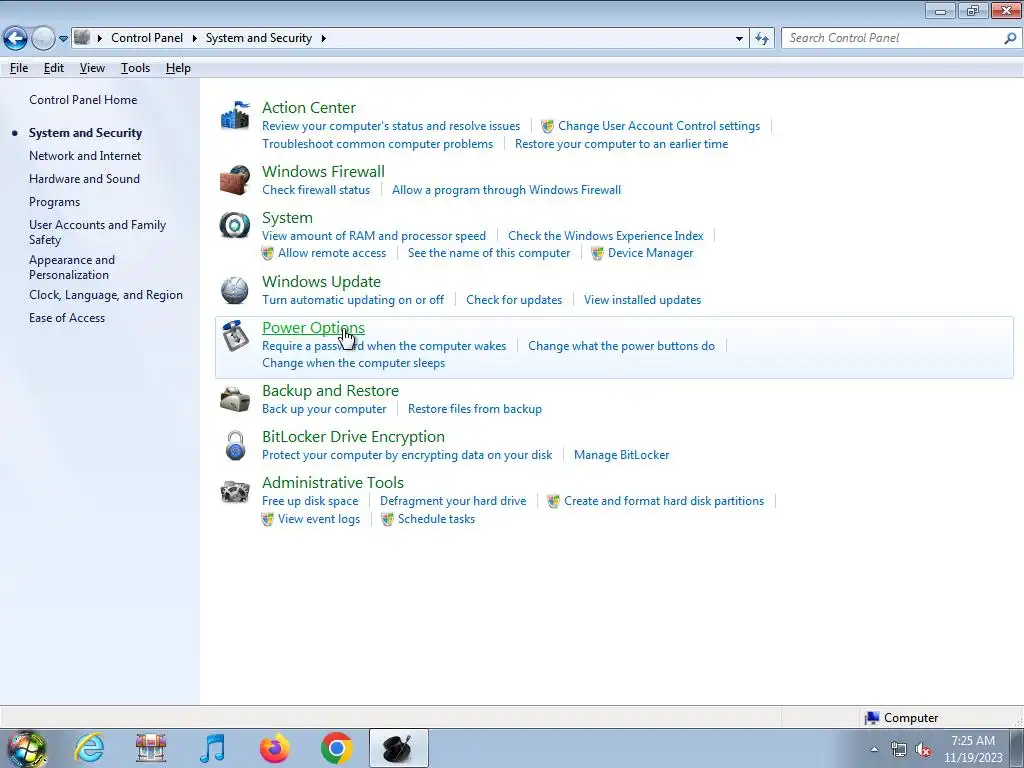Click Change what the power buttons do
The width and height of the screenshot is (1024, 768).
[621, 346]
